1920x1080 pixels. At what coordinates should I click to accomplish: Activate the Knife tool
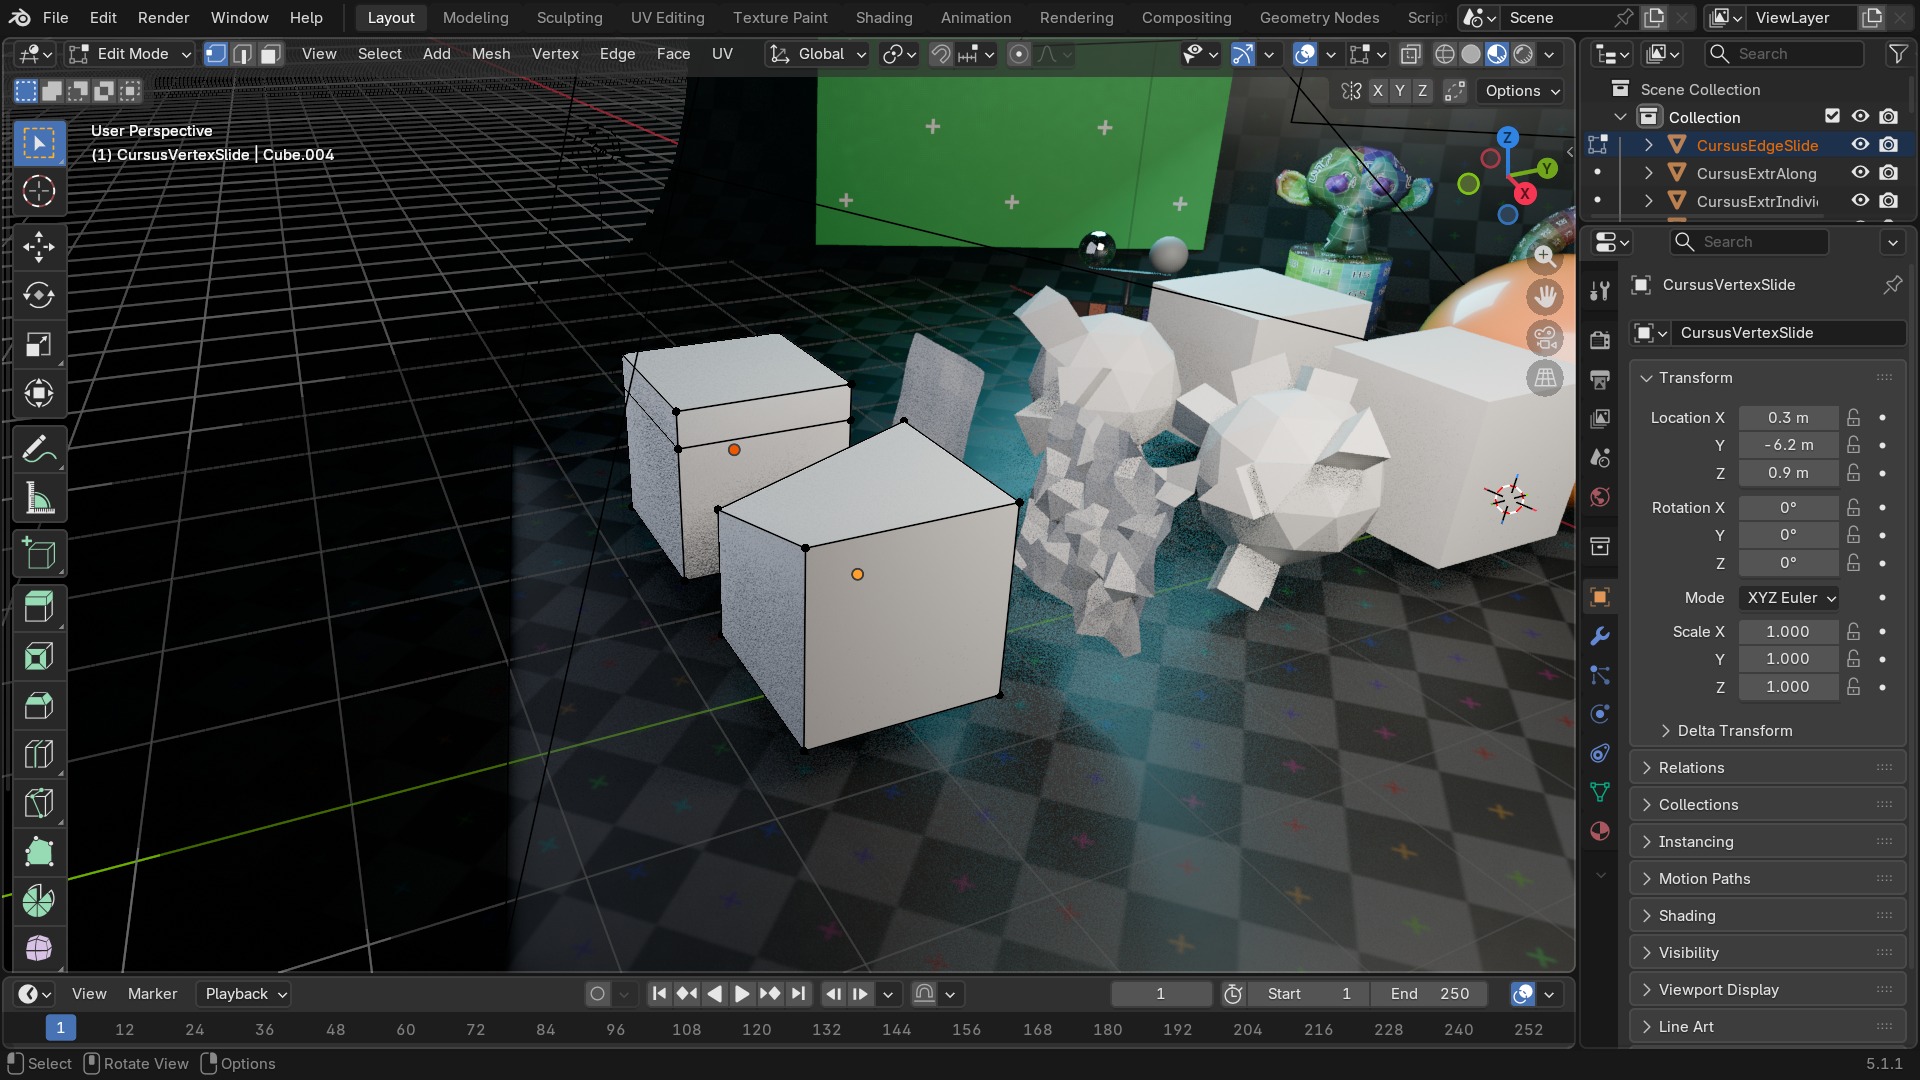39,803
